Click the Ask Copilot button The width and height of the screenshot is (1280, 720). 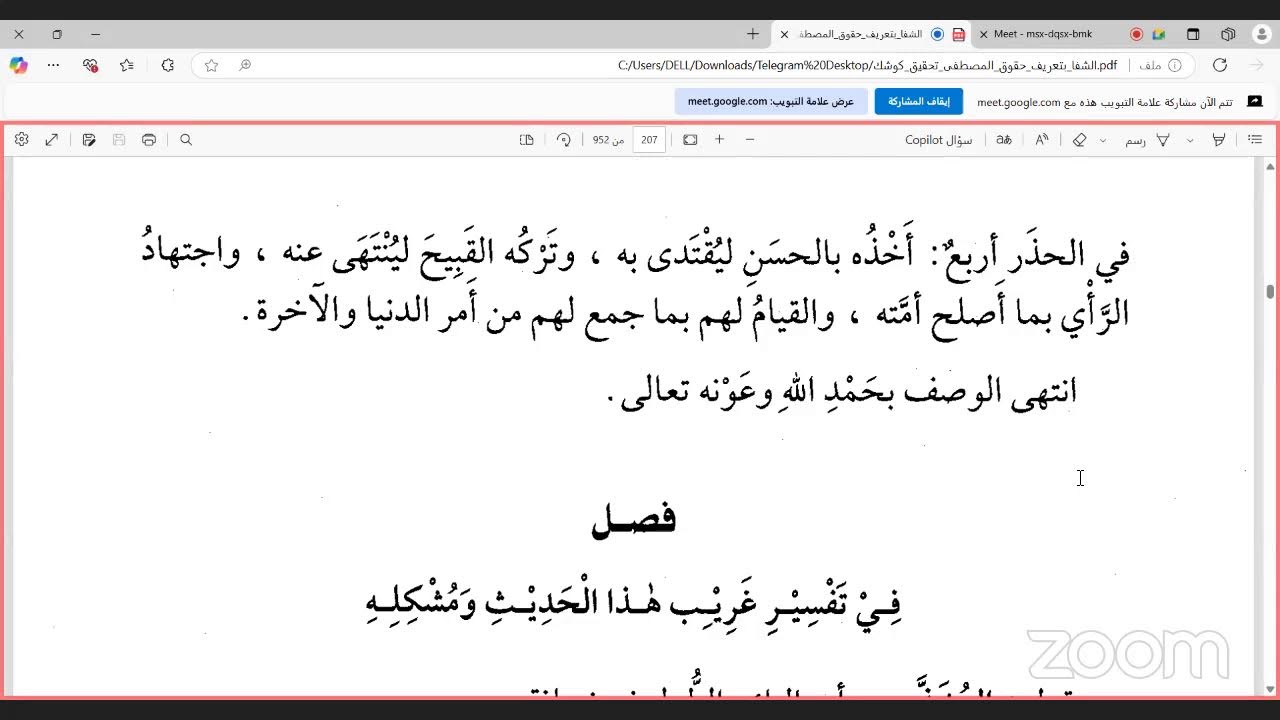coord(939,140)
